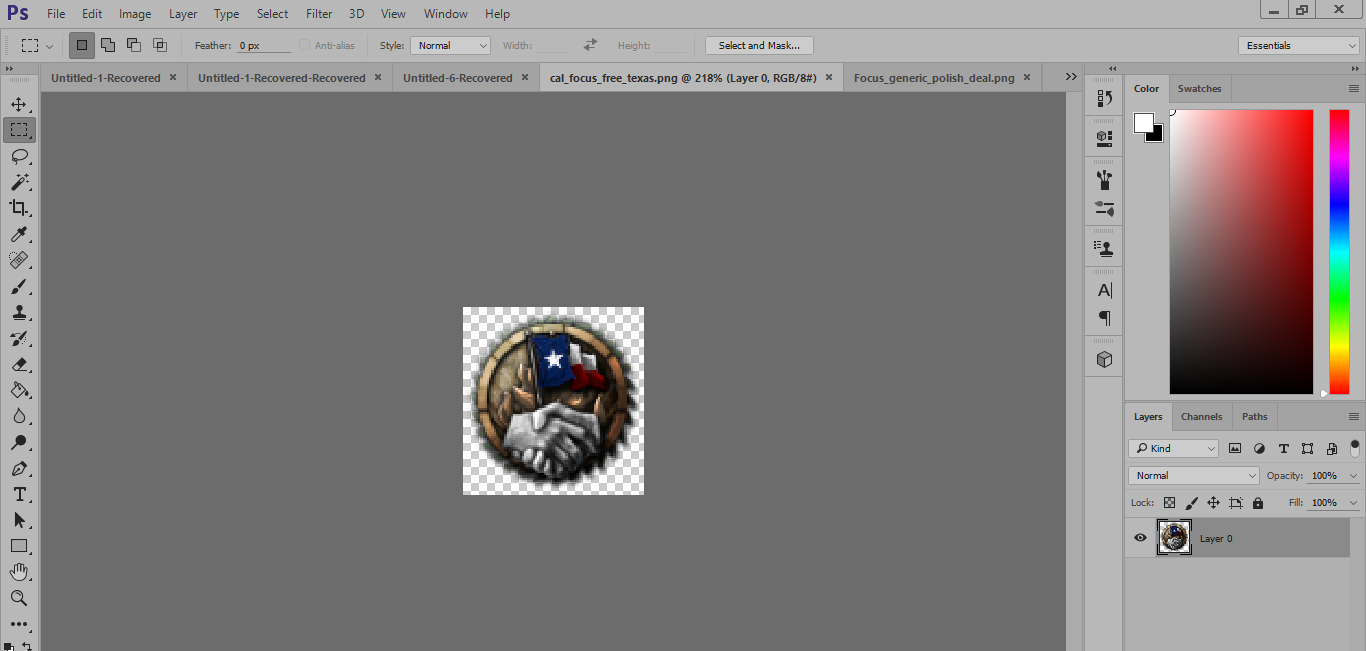Select the Clone Stamp tool

19,312
